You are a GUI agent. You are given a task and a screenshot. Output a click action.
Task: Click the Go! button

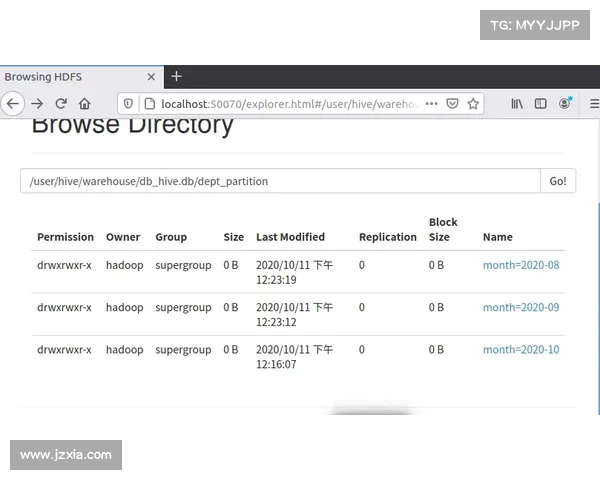pos(557,181)
